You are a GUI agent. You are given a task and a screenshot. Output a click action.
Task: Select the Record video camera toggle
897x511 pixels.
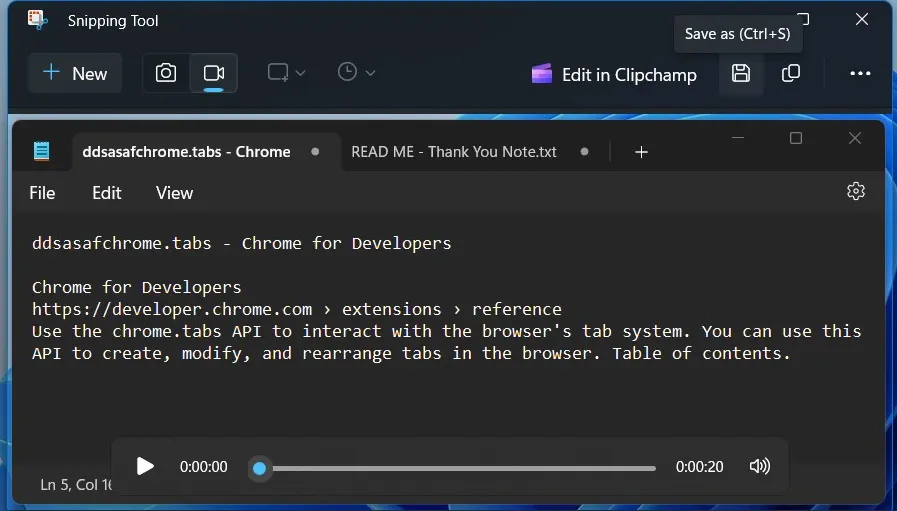click(x=213, y=73)
